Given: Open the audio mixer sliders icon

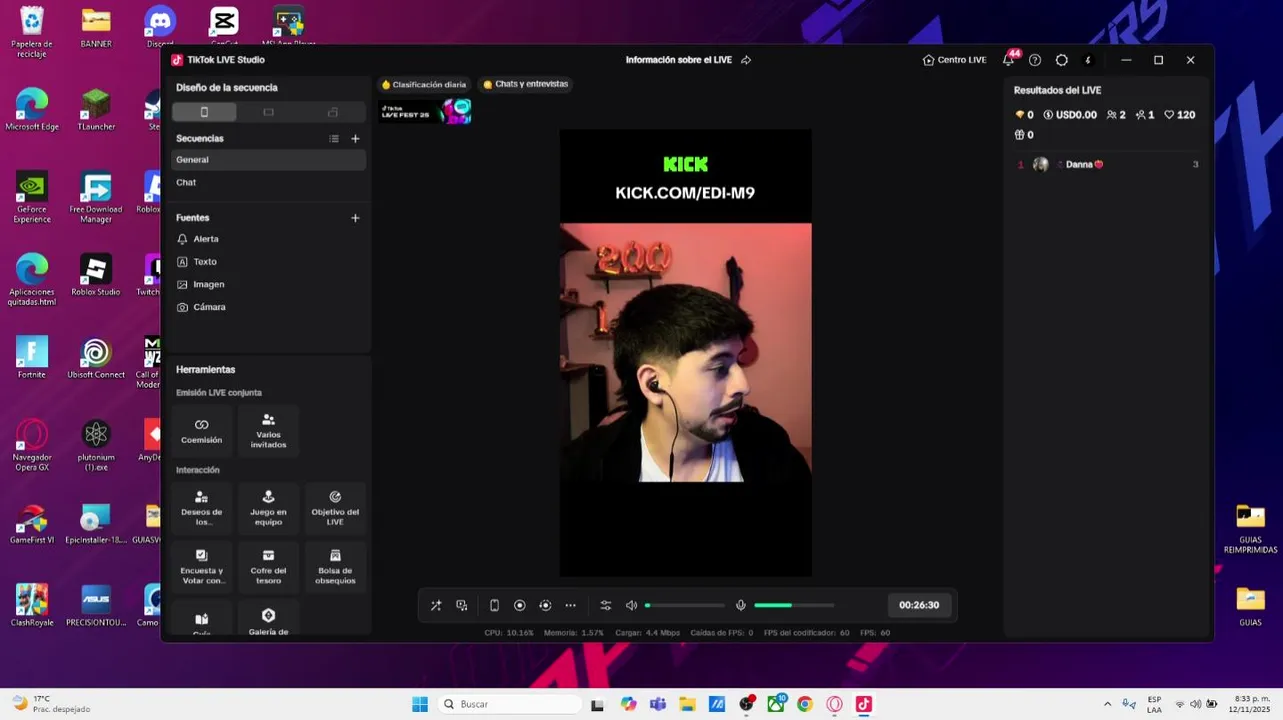Looking at the screenshot, I should (x=605, y=605).
